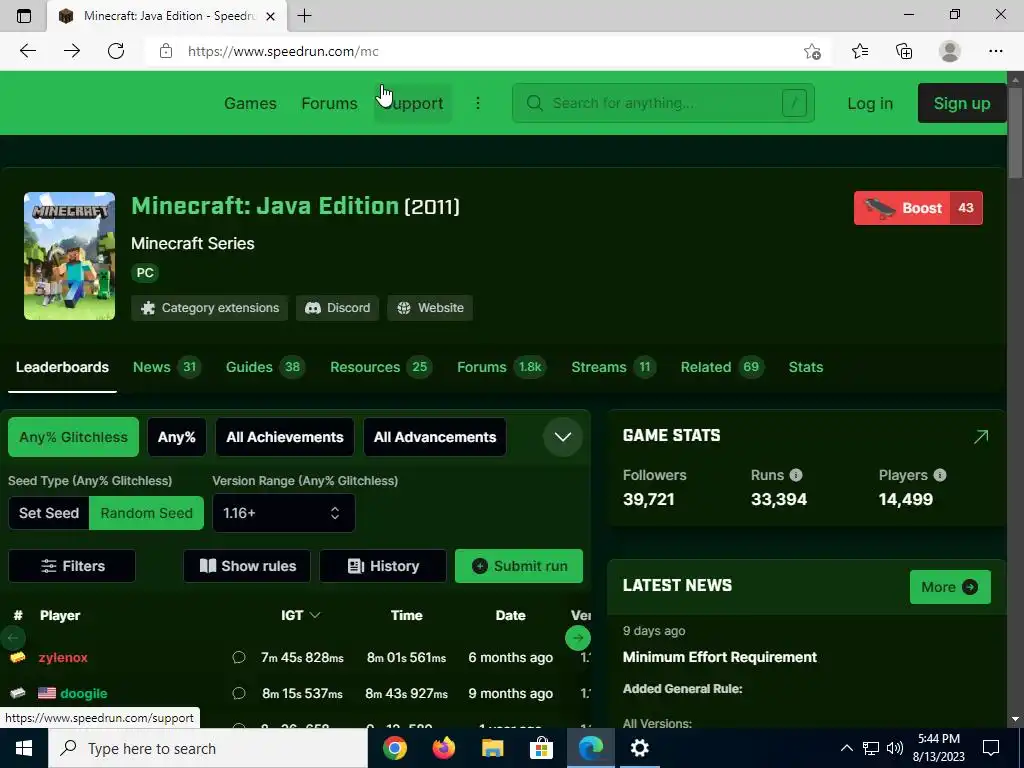Open the game's Website link

(430, 308)
